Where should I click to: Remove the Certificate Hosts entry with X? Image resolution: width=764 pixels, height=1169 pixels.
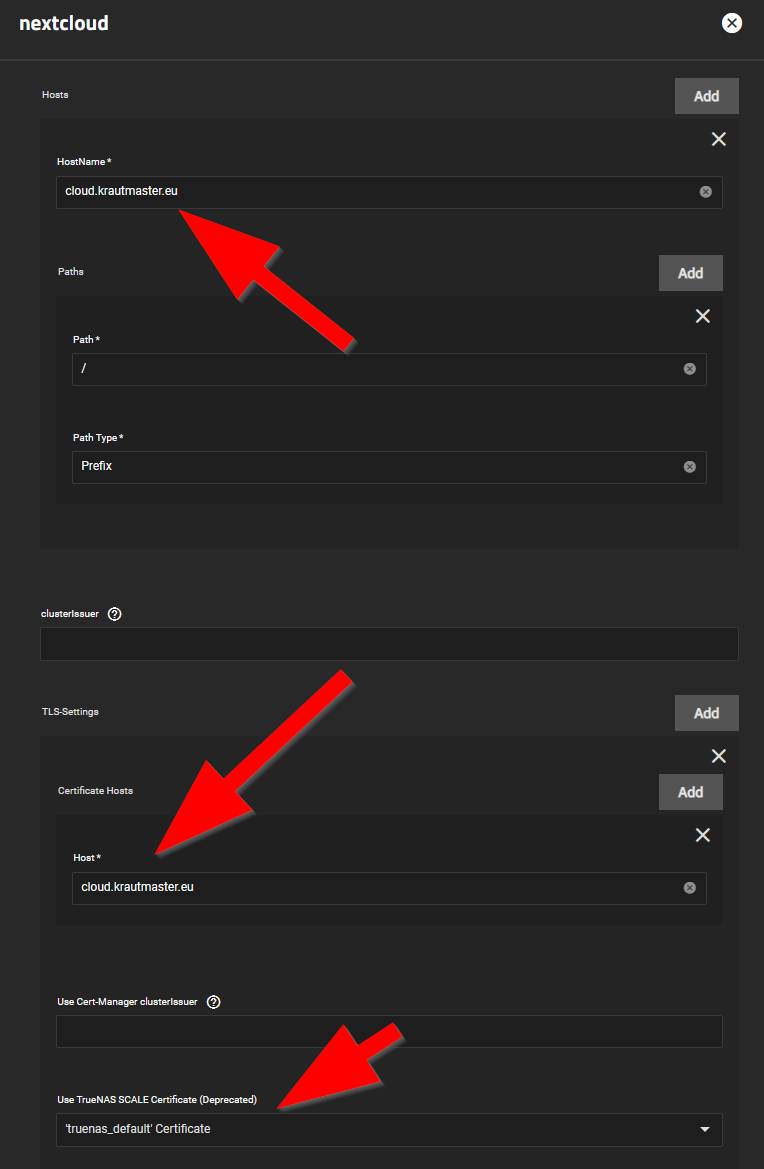coord(702,835)
